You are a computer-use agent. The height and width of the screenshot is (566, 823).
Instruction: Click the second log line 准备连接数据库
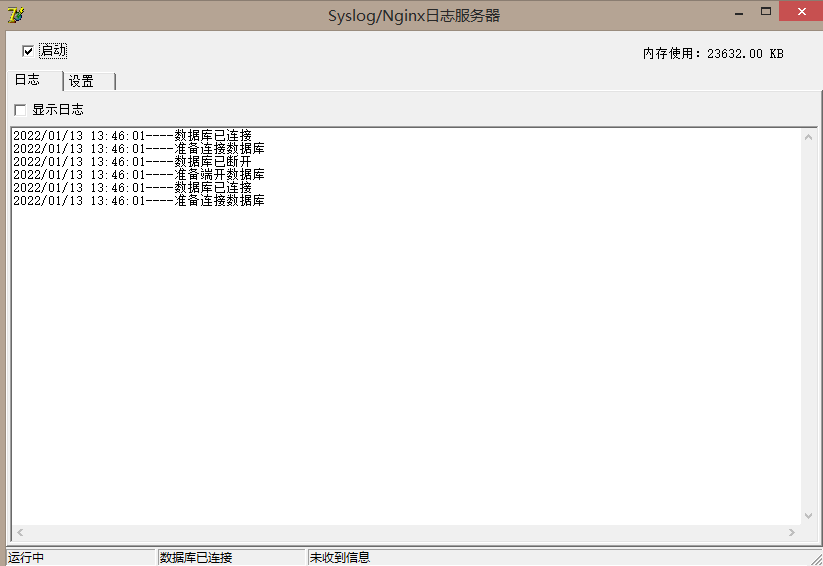click(139, 149)
